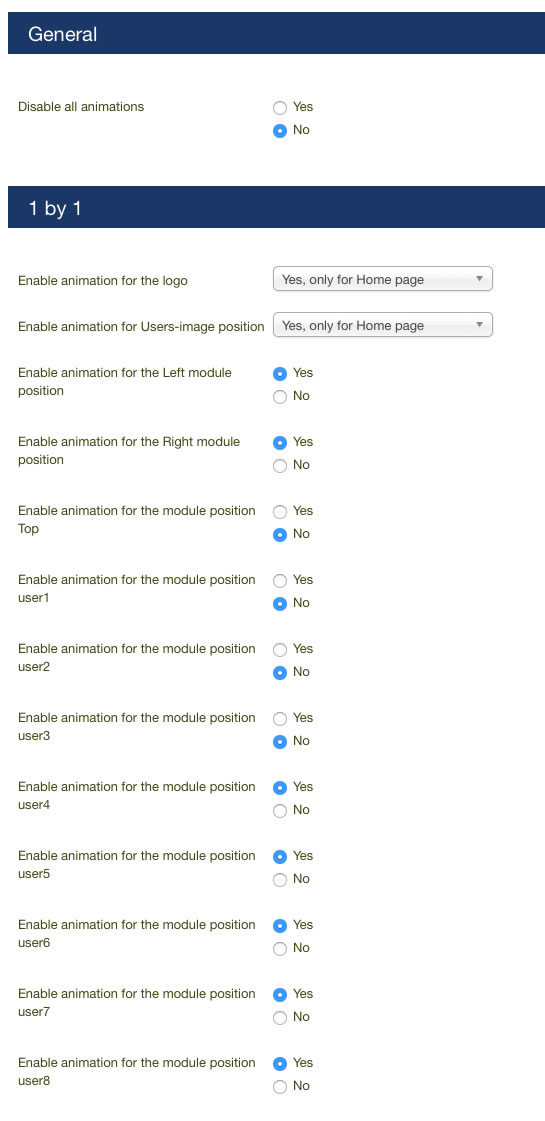This screenshot has width=545, height=1121.
Task: Select Yes for Disable all animations
Action: pyautogui.click(x=280, y=108)
